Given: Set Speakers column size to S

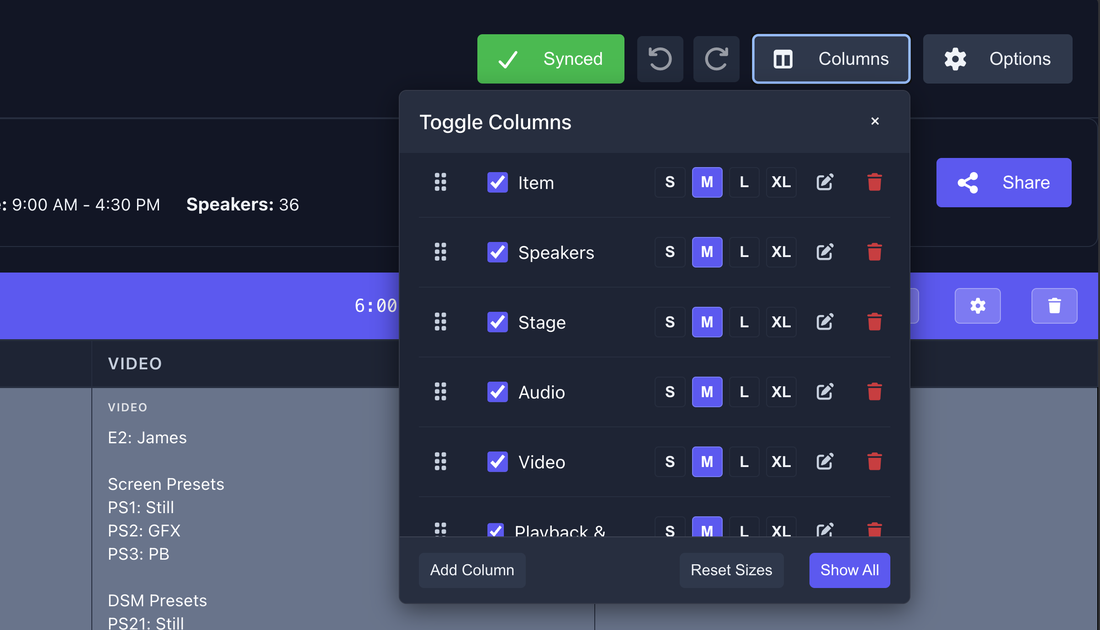Looking at the screenshot, I should (670, 252).
